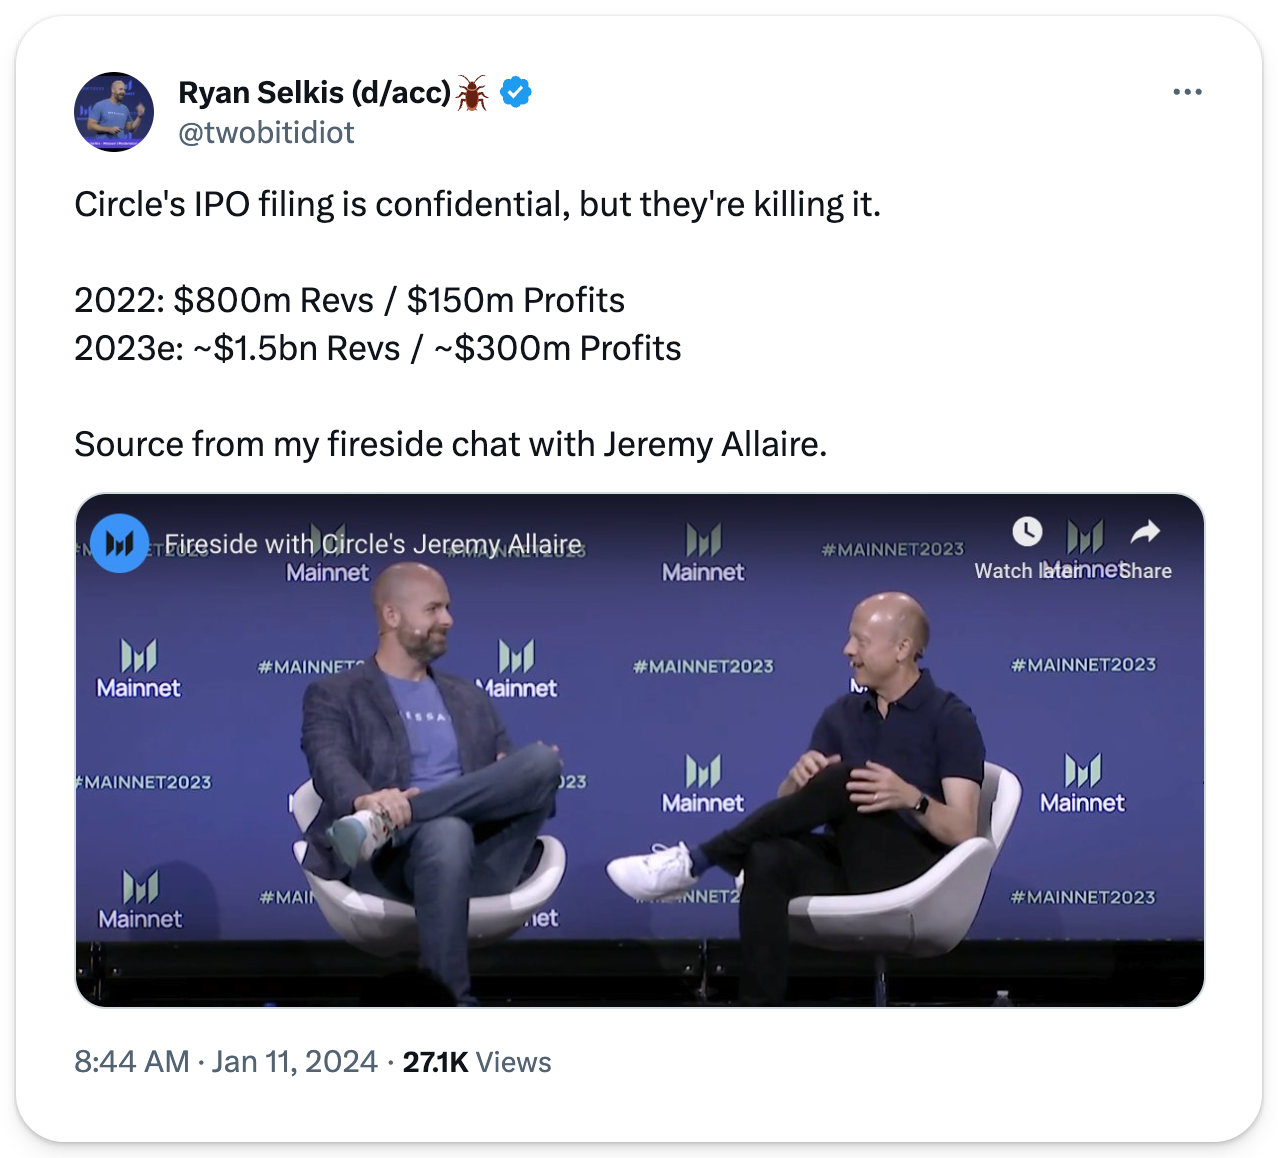The width and height of the screenshot is (1278, 1158).
Task: Open the @twobitidiot handle link
Action: [x=266, y=132]
